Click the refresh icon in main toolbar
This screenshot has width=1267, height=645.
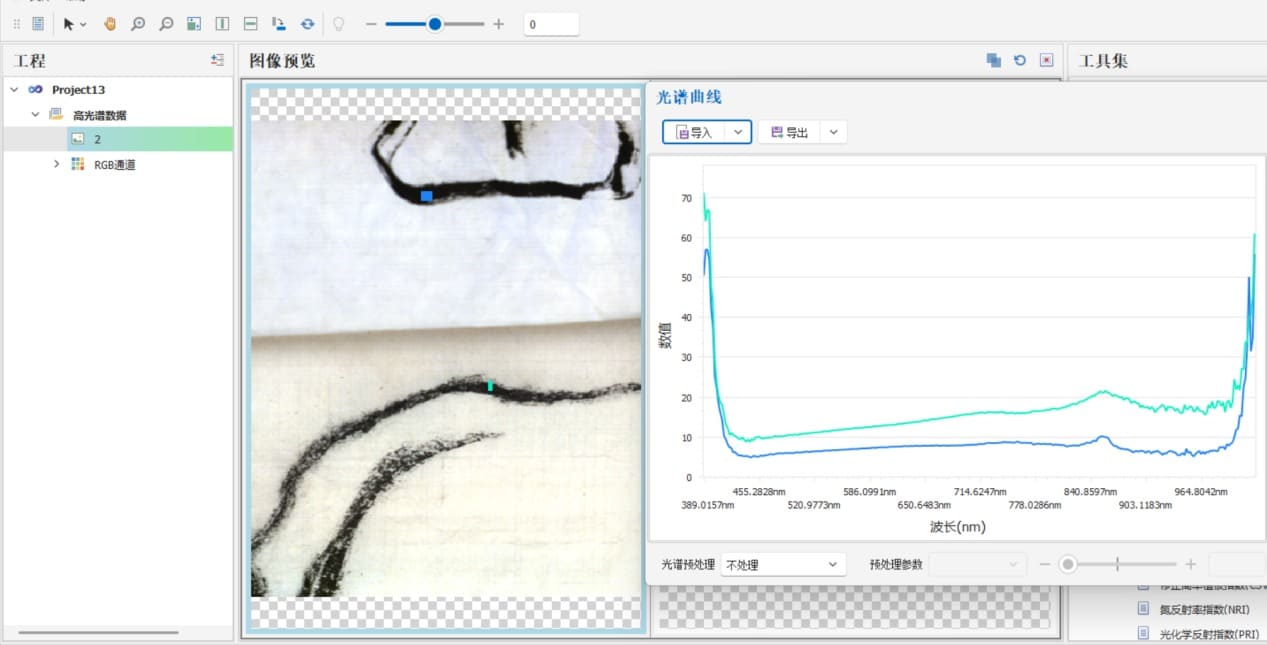(307, 24)
